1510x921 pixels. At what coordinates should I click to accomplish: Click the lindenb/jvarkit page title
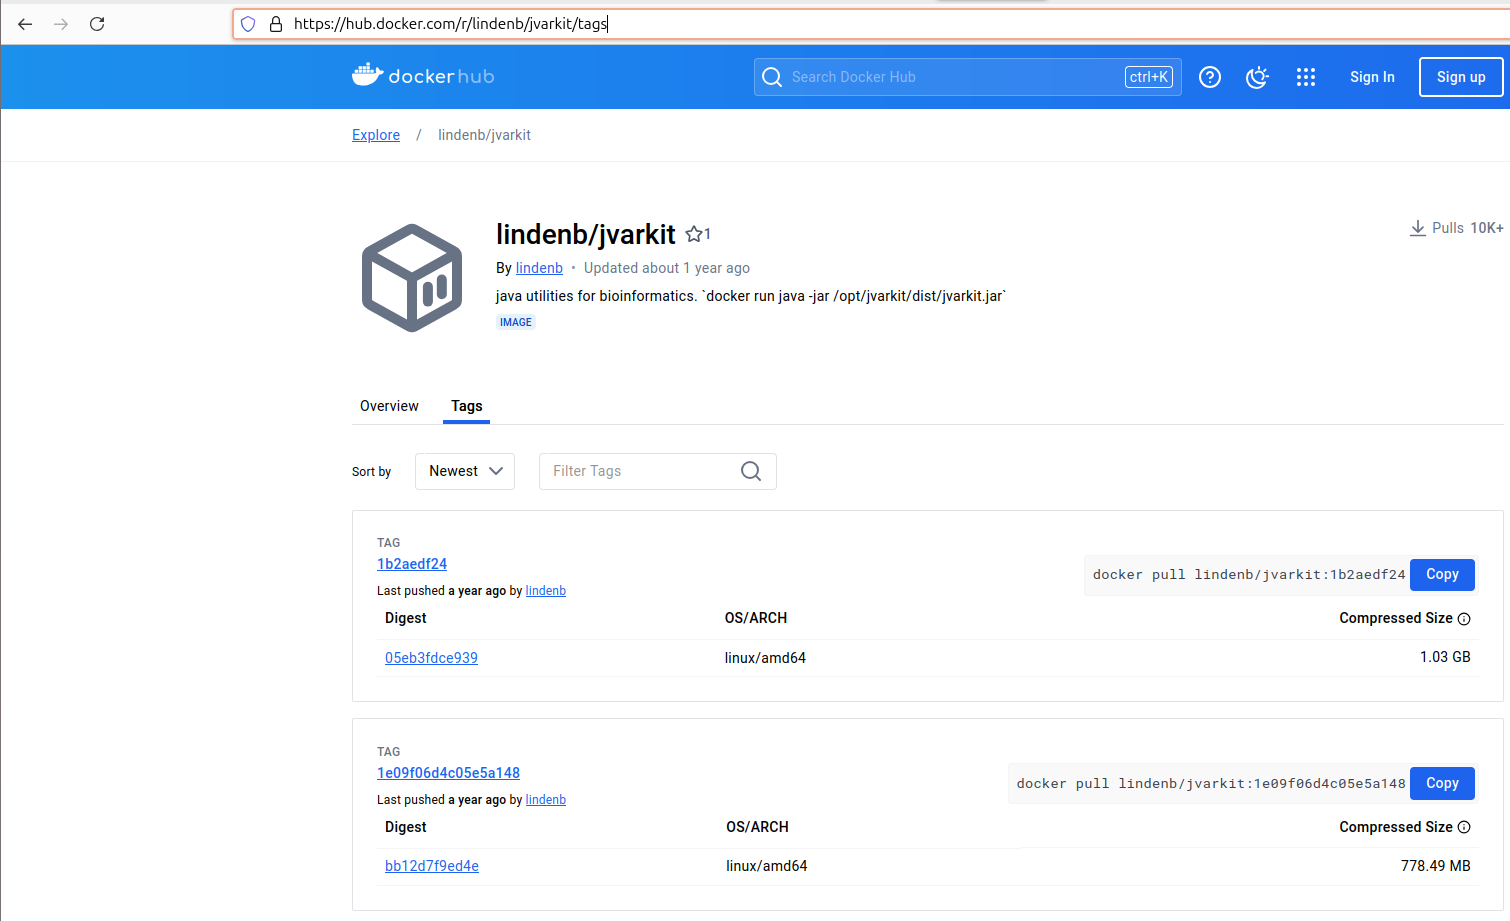coord(586,234)
